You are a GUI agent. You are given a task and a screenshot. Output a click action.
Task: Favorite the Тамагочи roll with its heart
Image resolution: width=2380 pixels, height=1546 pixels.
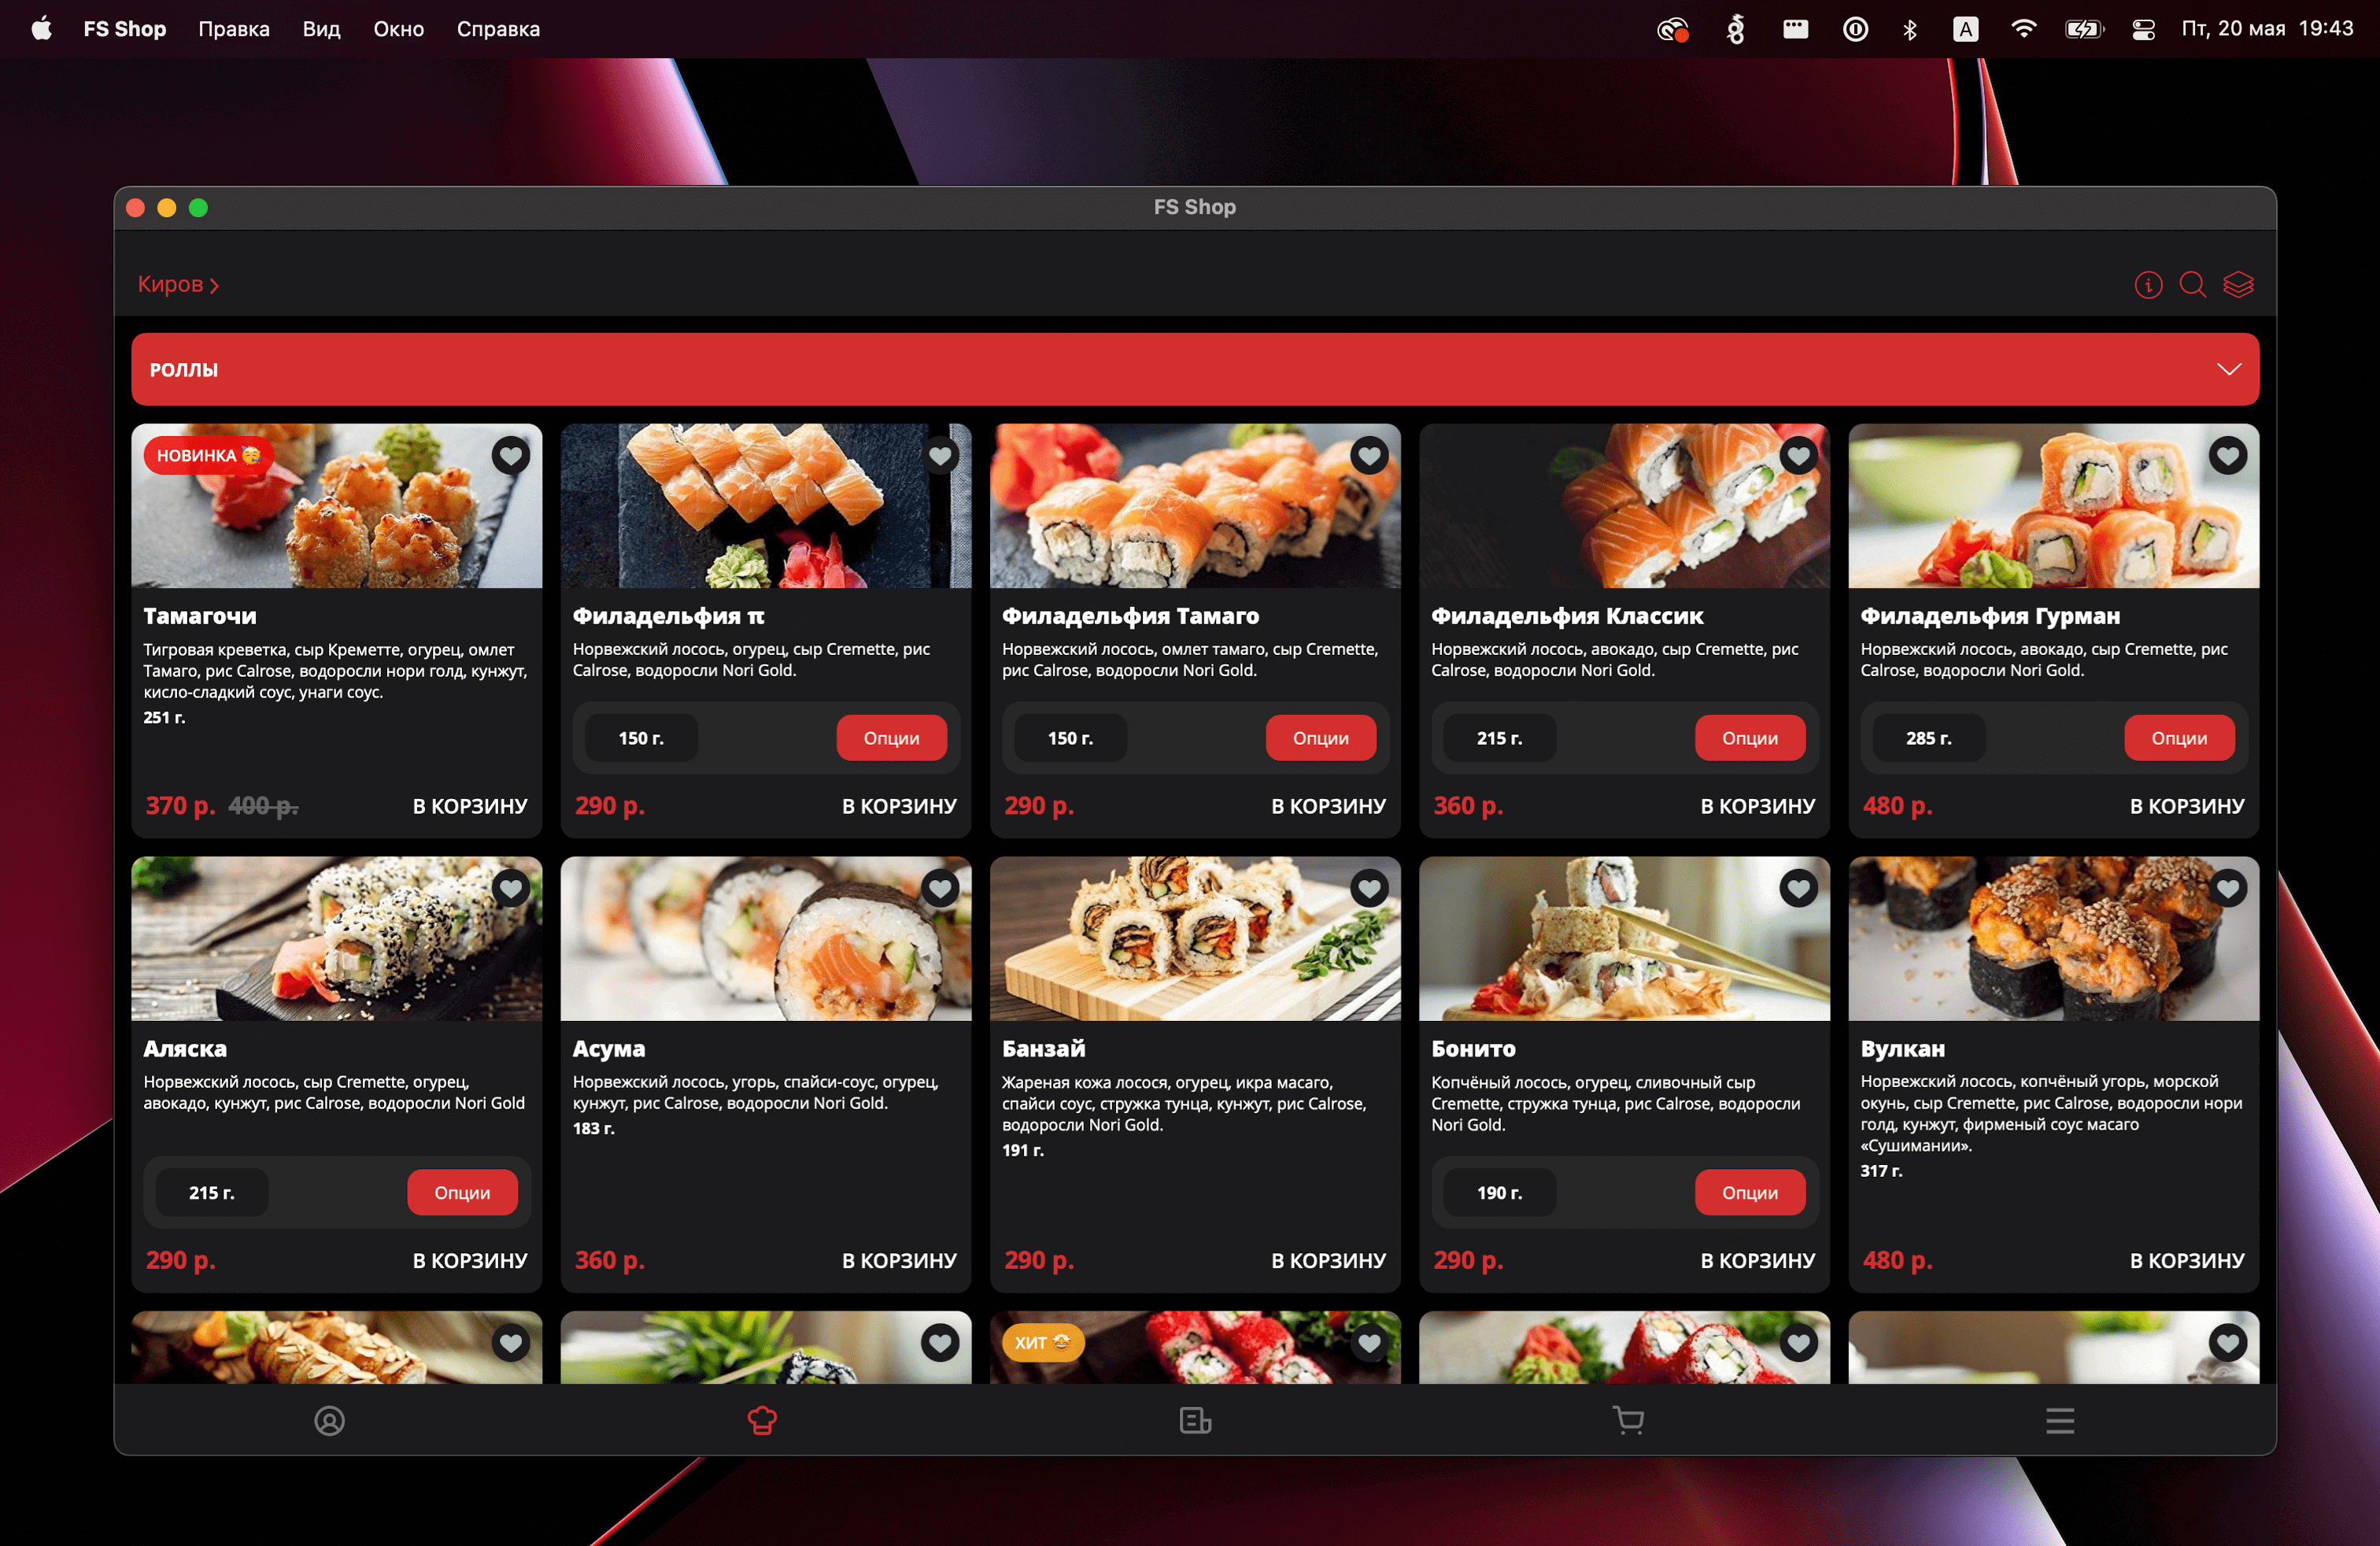(x=511, y=455)
